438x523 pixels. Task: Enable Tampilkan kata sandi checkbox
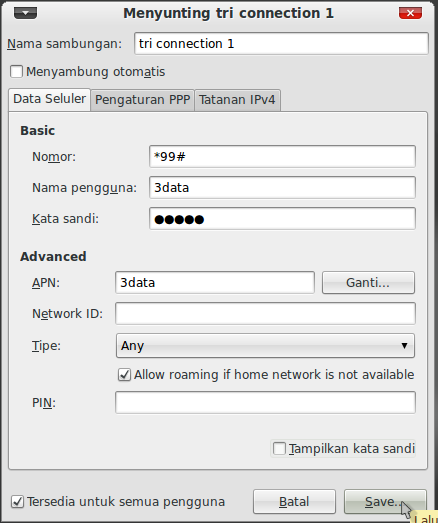[279, 448]
